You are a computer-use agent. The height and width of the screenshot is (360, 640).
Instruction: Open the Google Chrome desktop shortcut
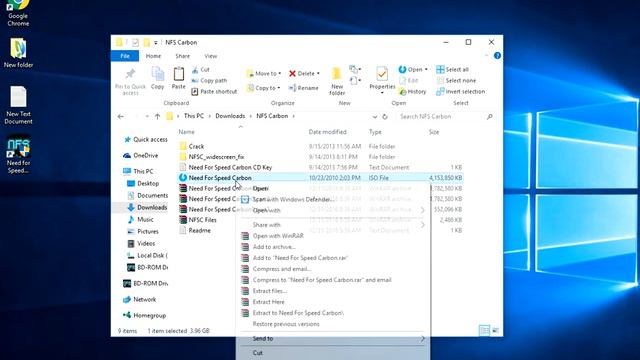[18, 13]
